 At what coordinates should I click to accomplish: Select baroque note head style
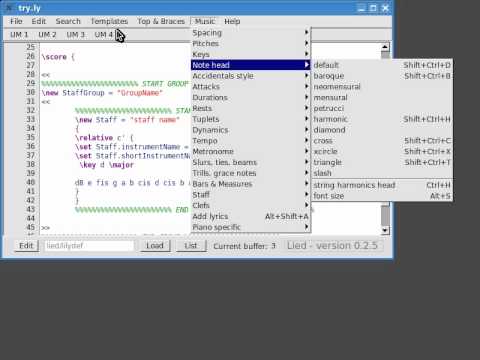[382, 76]
